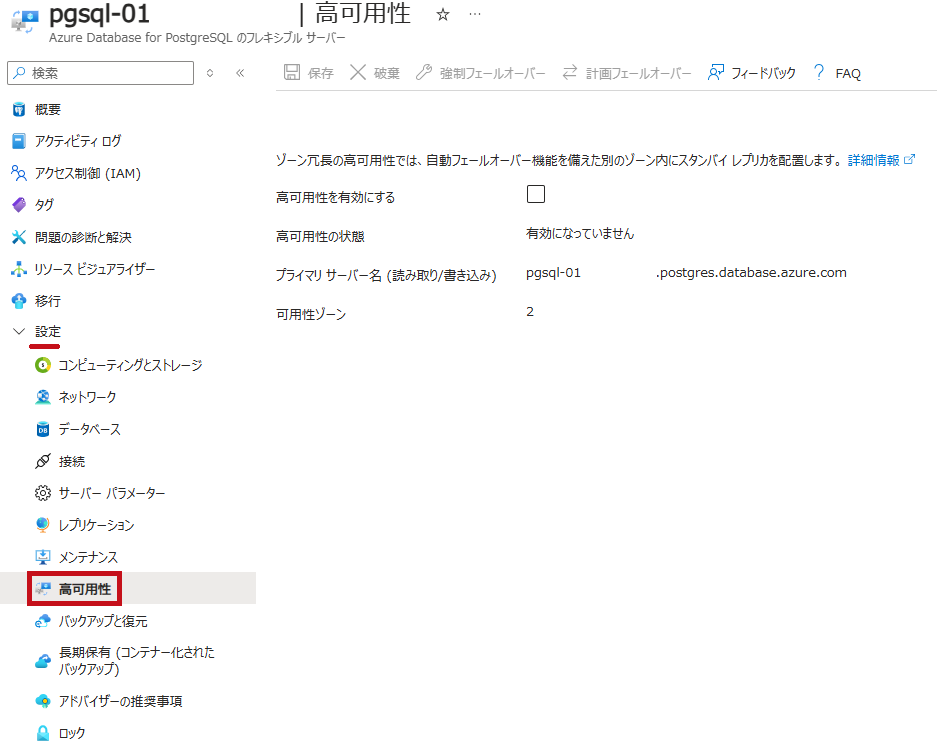Click the PostgreSQL server resource icon
Image resolution: width=937 pixels, height=744 pixels.
pyautogui.click(x=25, y=22)
